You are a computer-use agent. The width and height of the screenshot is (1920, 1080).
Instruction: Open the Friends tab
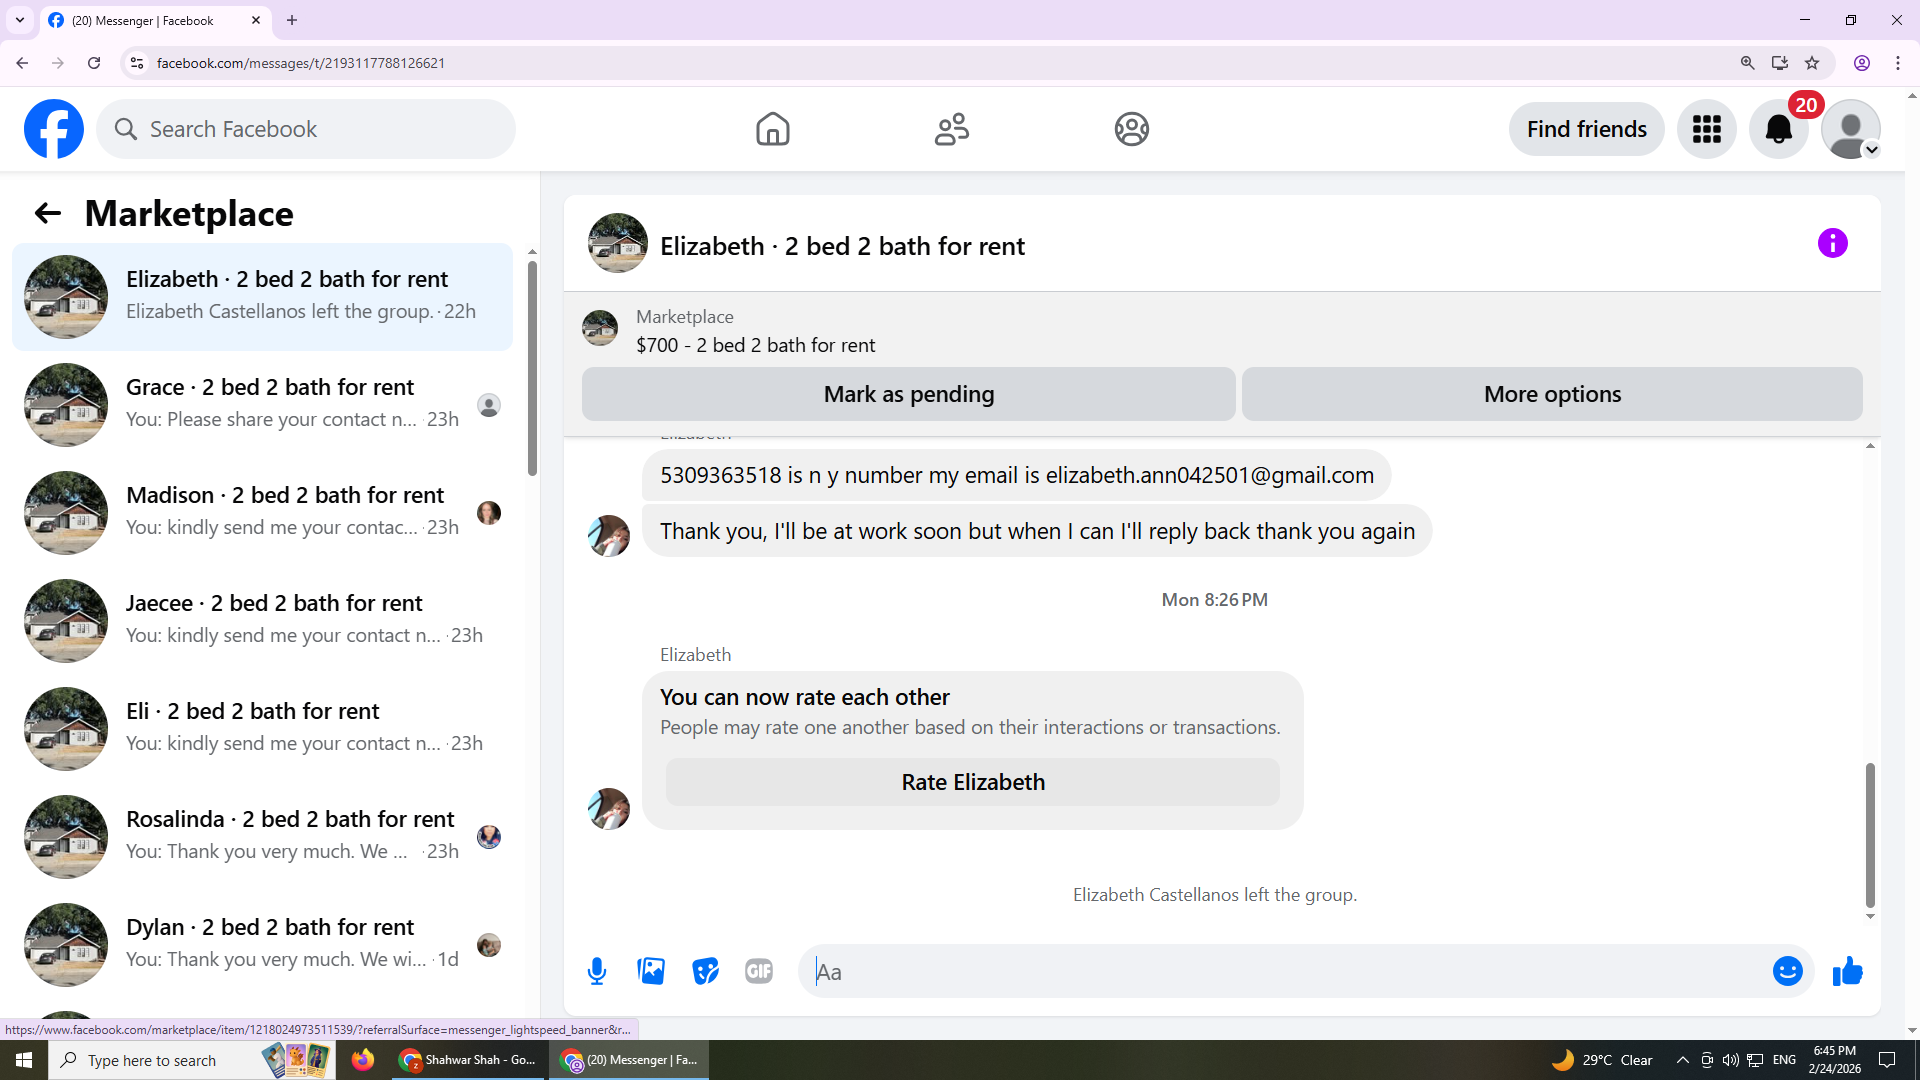[x=951, y=129]
